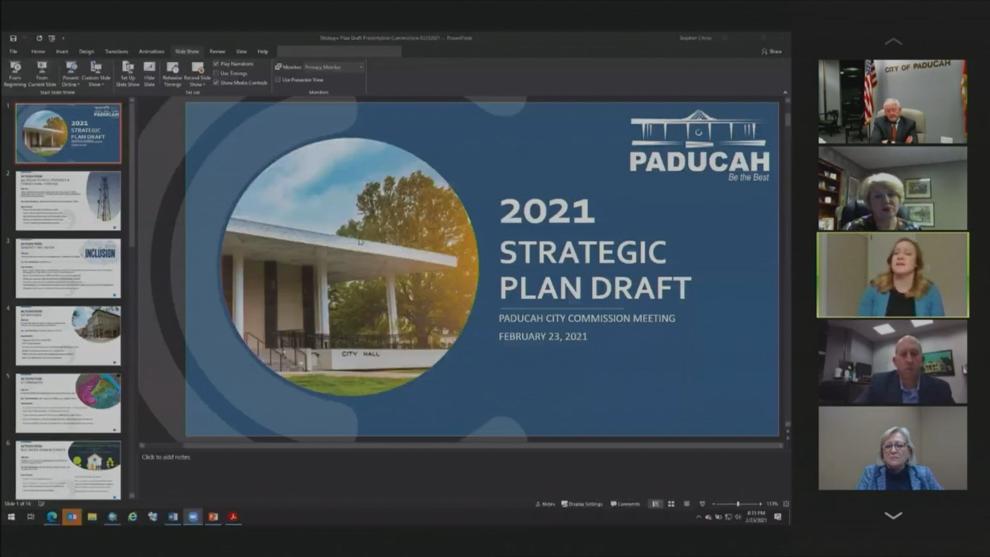Open Windows Start menu
Screen dimensions: 990x557
click(x=11, y=517)
